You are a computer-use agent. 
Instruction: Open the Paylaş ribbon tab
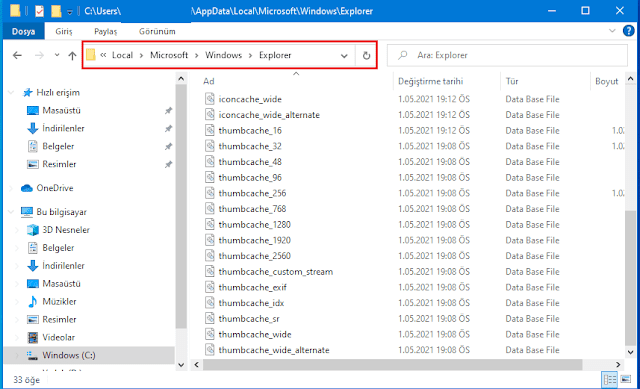coord(105,31)
